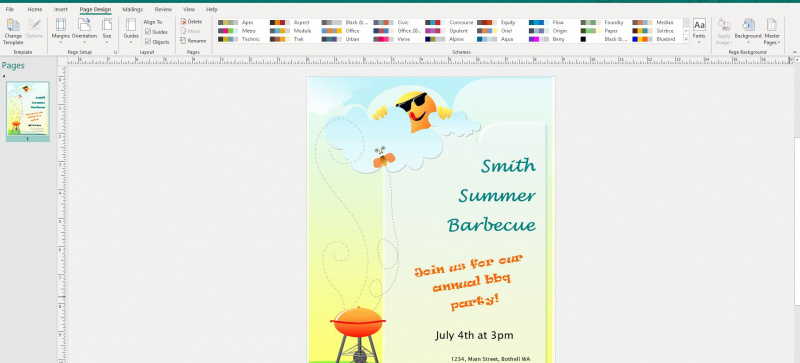Open the layout Guides gallery
The image size is (800, 363).
click(131, 31)
